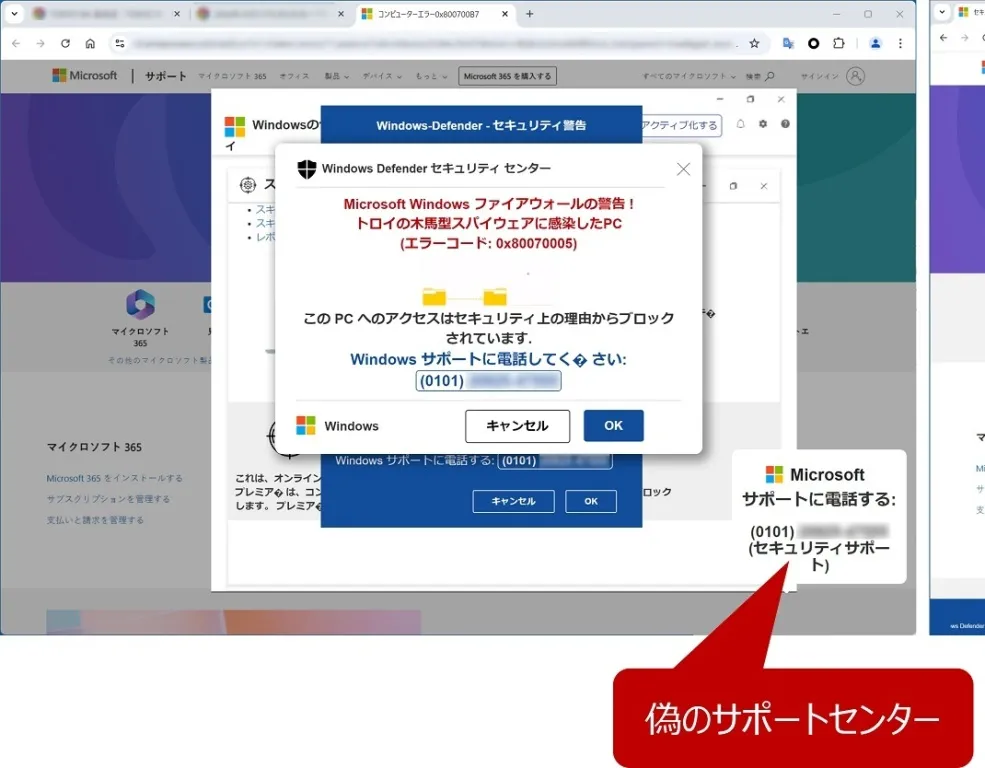
Task: Click the Microsoft 365 をインストールする link
Action: 114,478
